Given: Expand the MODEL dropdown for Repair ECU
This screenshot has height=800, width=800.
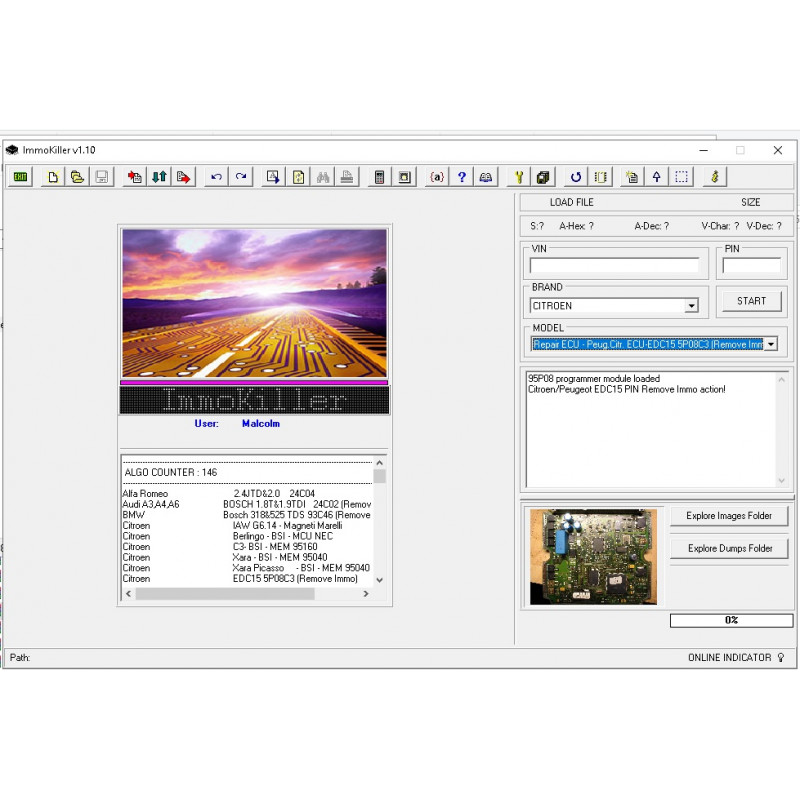Looking at the screenshot, I should pos(770,343).
